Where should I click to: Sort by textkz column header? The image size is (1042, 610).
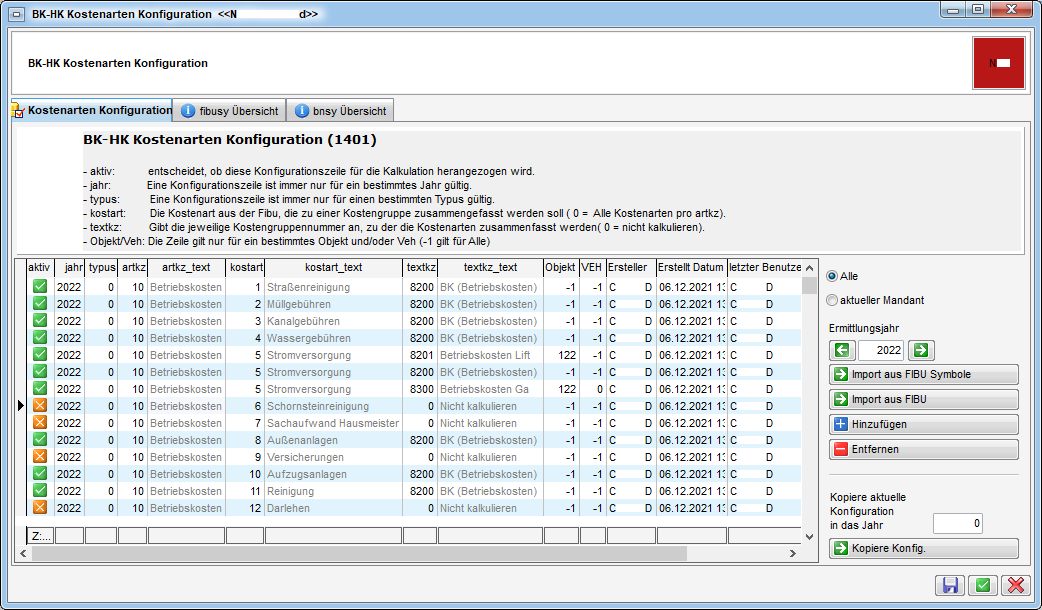click(x=420, y=267)
